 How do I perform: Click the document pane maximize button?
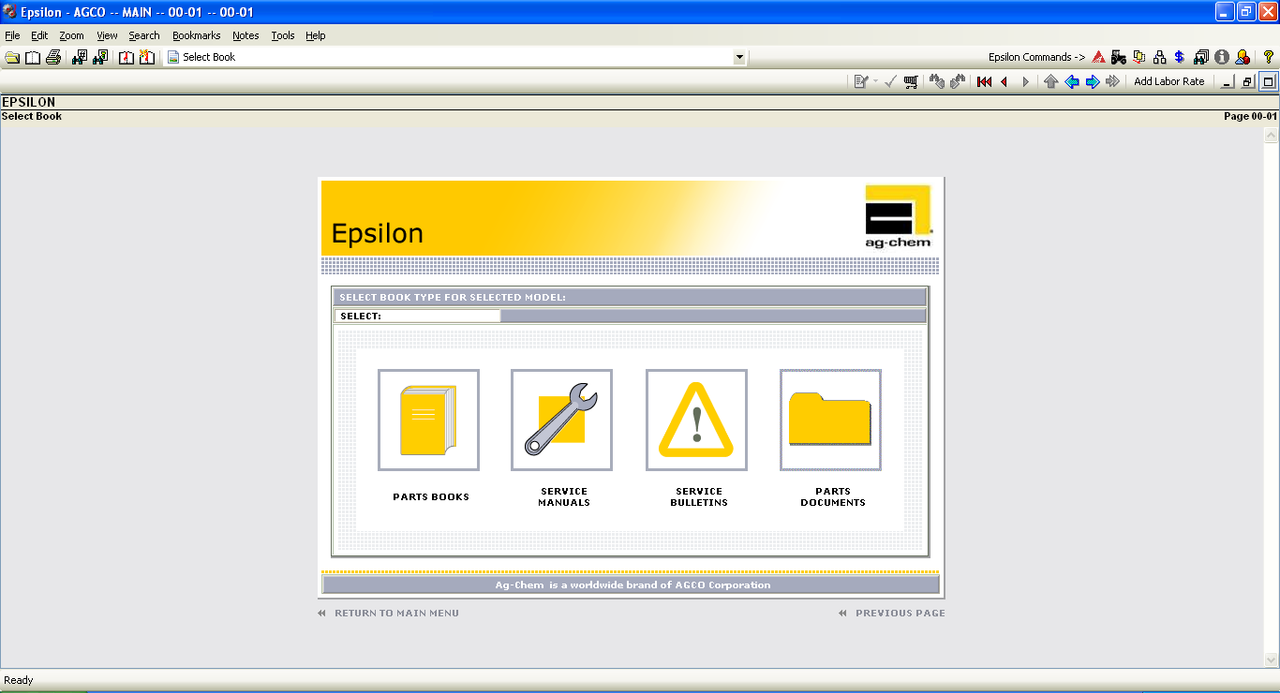[x=1268, y=82]
